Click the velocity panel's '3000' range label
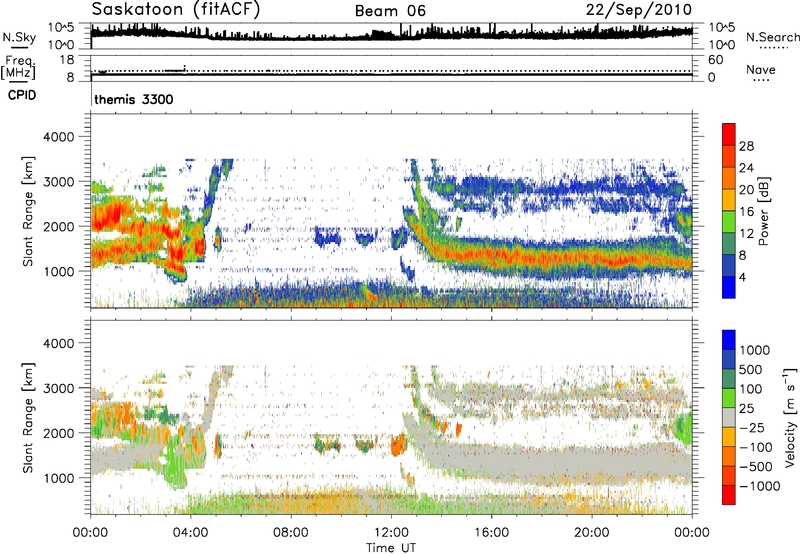The width and height of the screenshot is (800, 554). 59,388
